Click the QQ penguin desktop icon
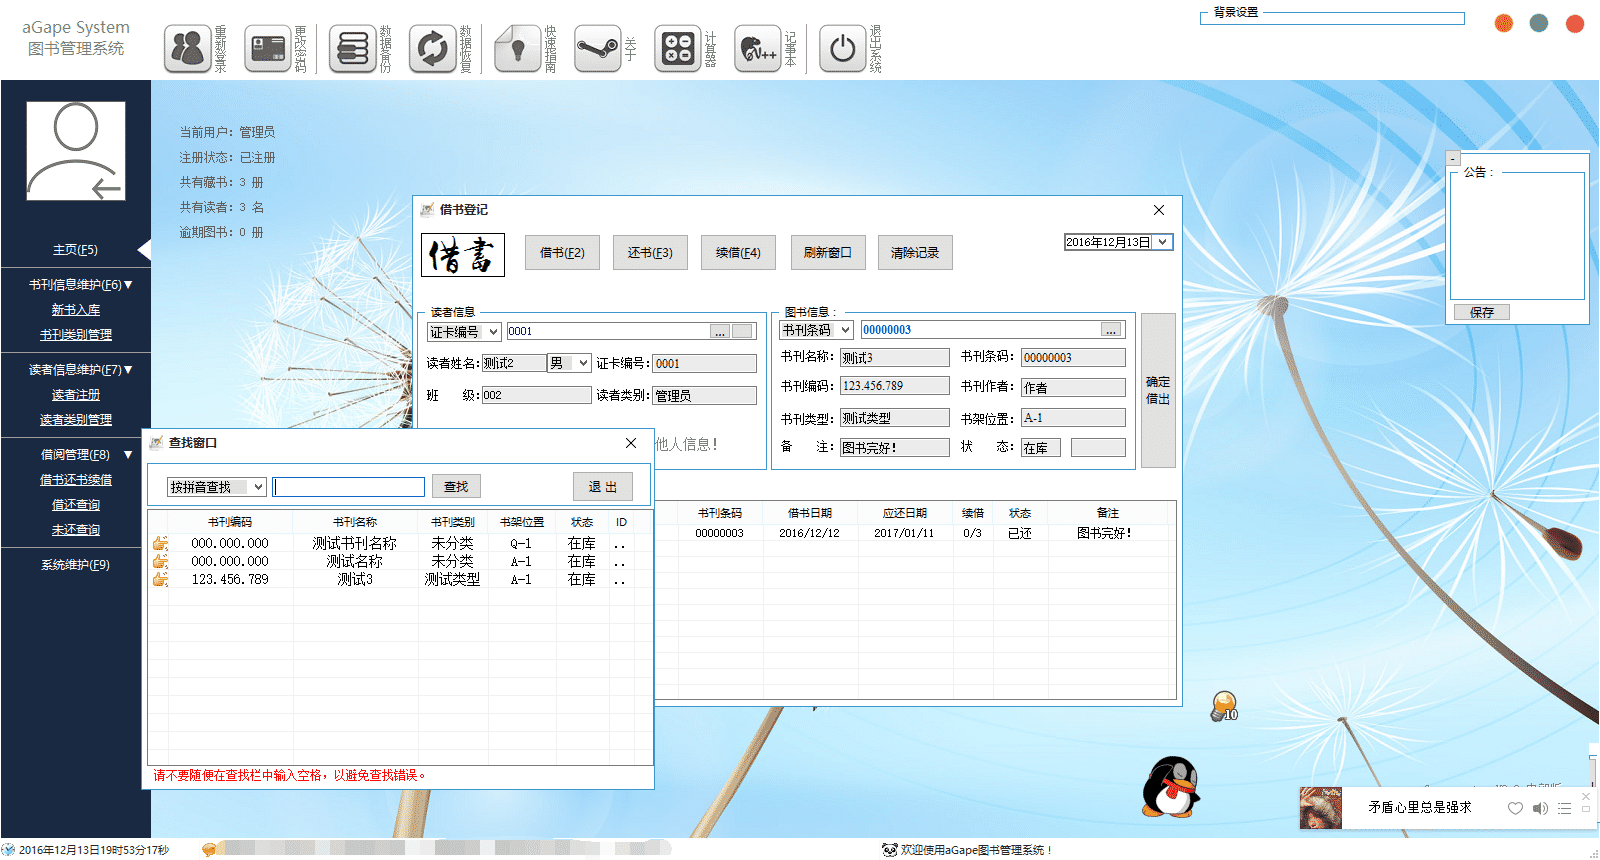Image resolution: width=1600 pixels, height=860 pixels. (x=1170, y=787)
